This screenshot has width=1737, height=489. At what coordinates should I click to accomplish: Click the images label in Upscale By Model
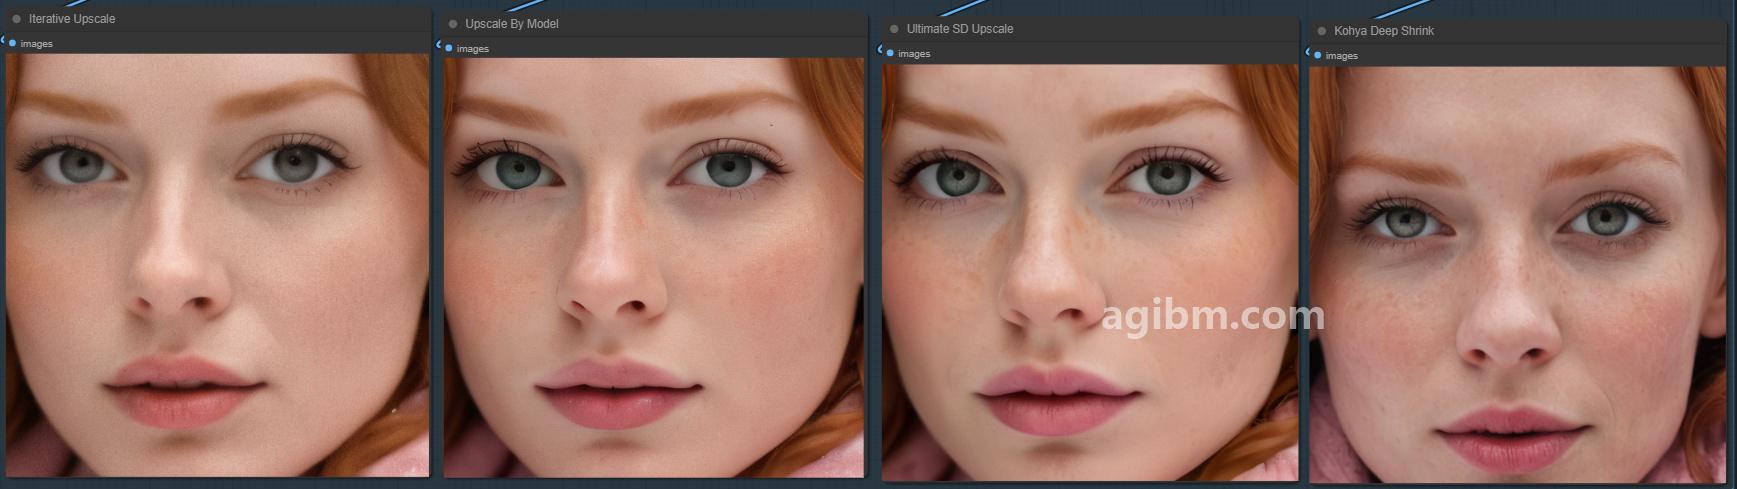tap(473, 49)
